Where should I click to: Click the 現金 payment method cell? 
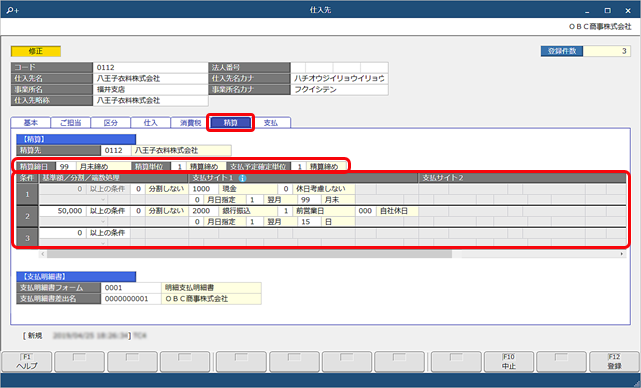248,189
